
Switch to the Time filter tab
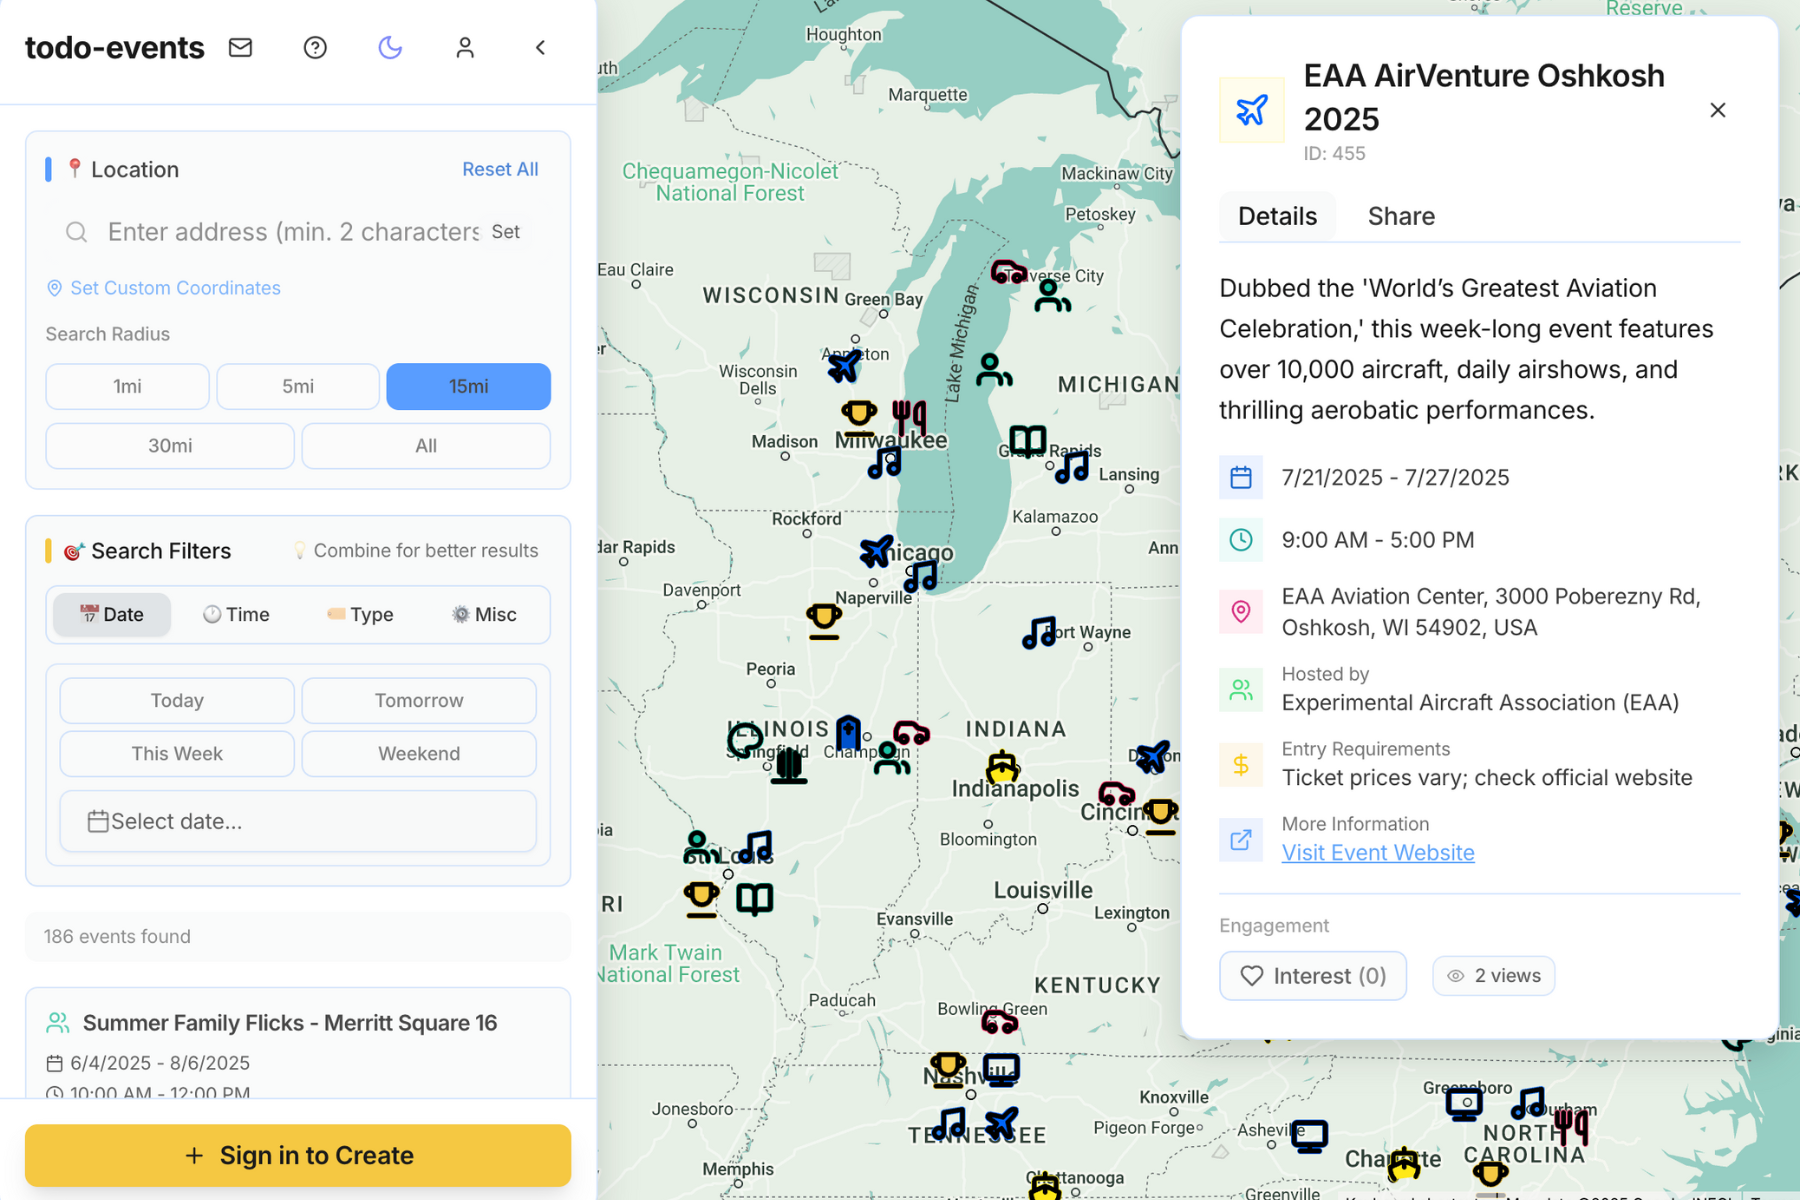tap(236, 614)
